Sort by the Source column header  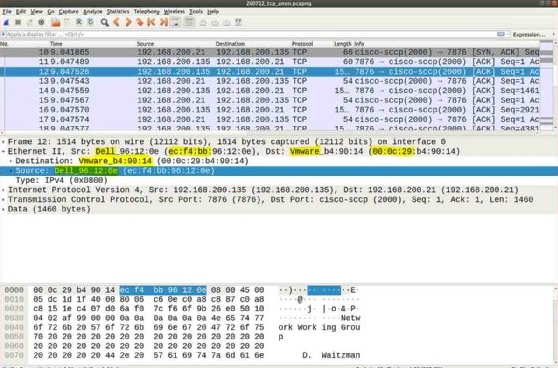[145, 44]
